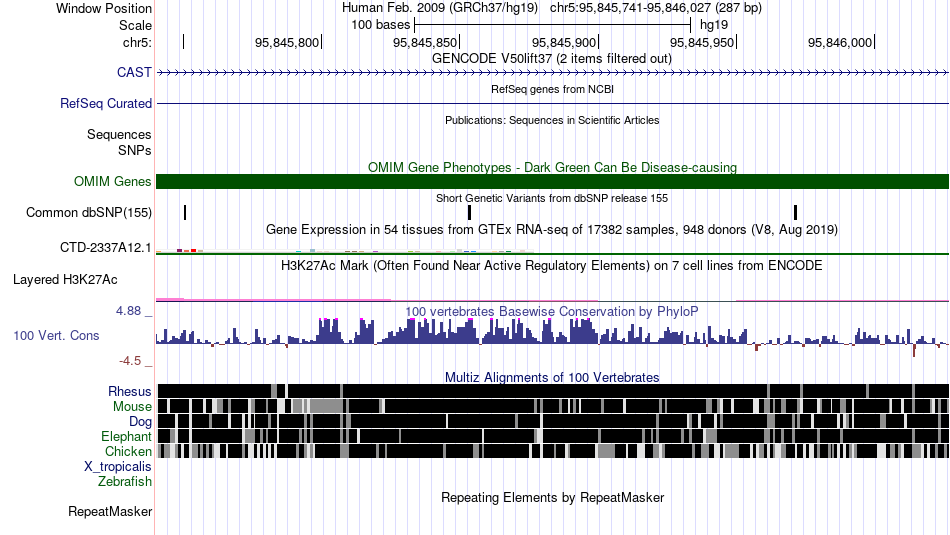Image resolution: width=950 pixels, height=535 pixels.
Task: Open the Layered H3K27Ac track label
Action: coord(65,279)
